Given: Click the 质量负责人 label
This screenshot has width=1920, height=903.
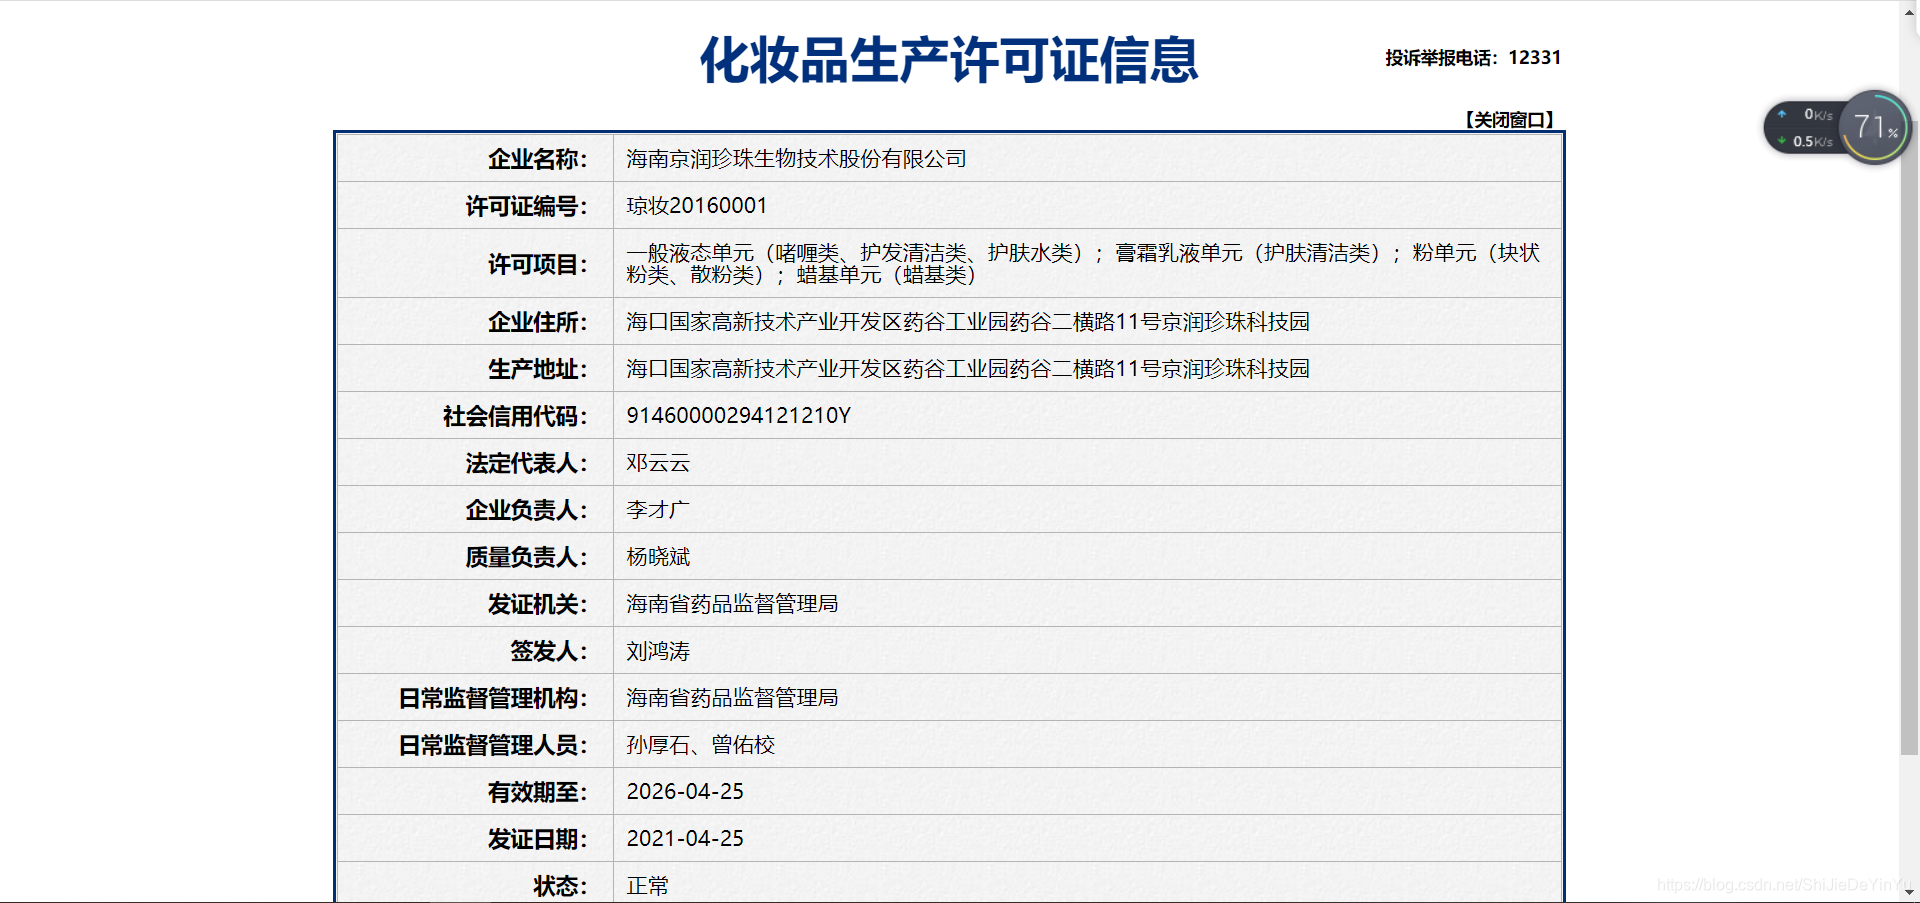Looking at the screenshot, I should tap(526, 557).
